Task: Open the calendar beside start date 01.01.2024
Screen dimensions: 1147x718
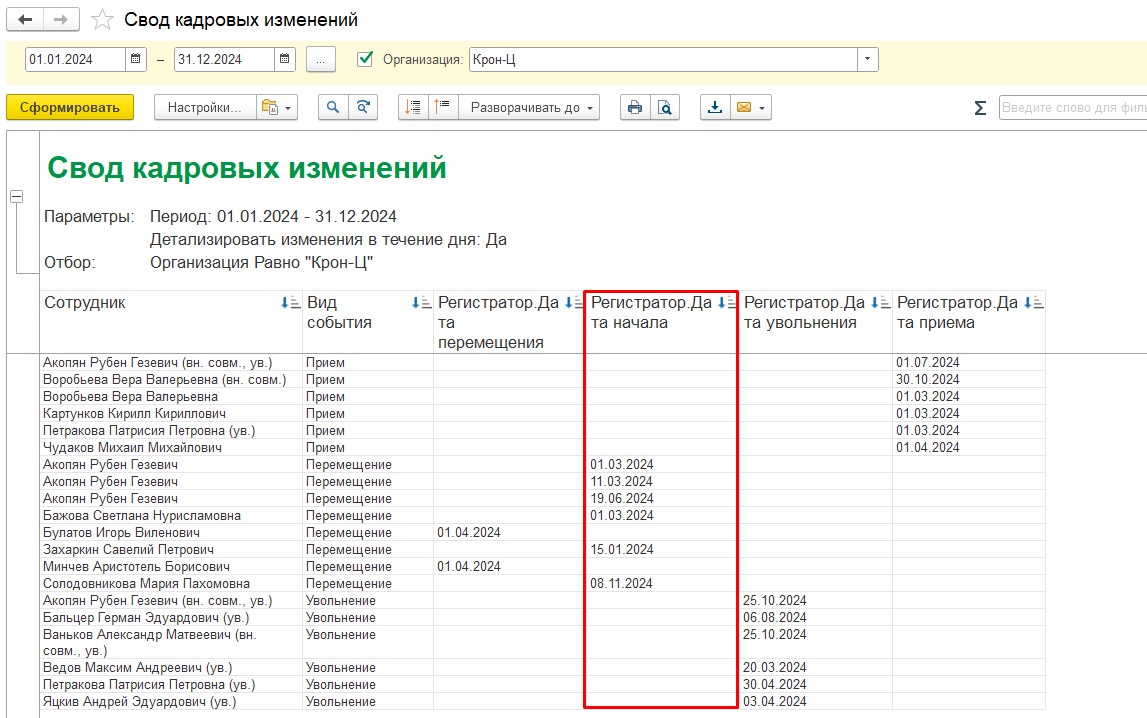Action: pos(135,59)
